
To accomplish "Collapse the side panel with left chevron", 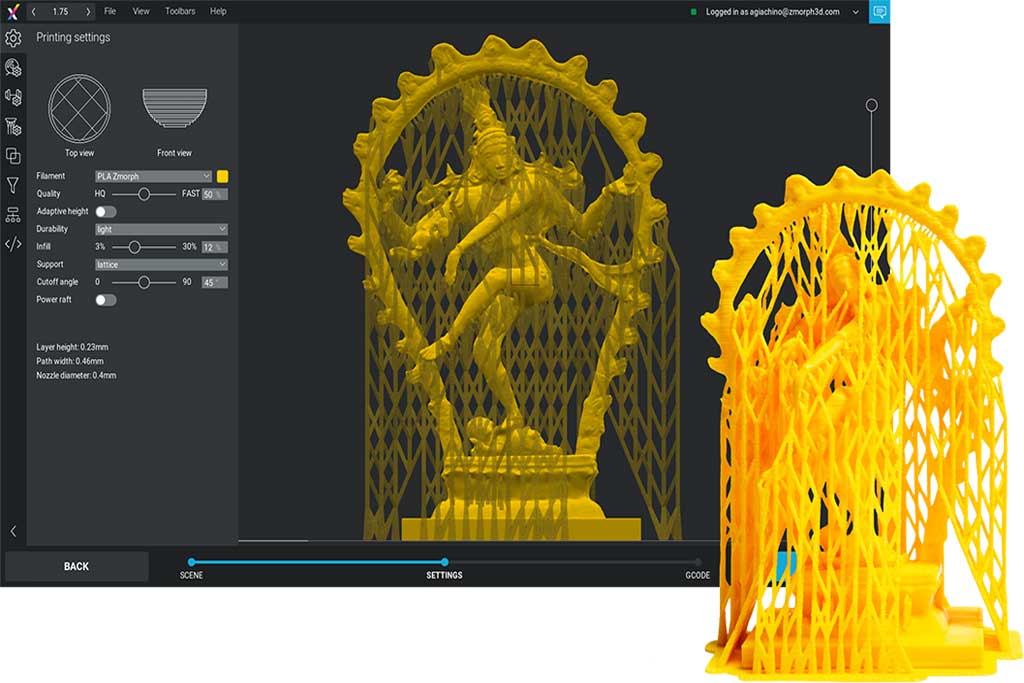I will pyautogui.click(x=13, y=531).
